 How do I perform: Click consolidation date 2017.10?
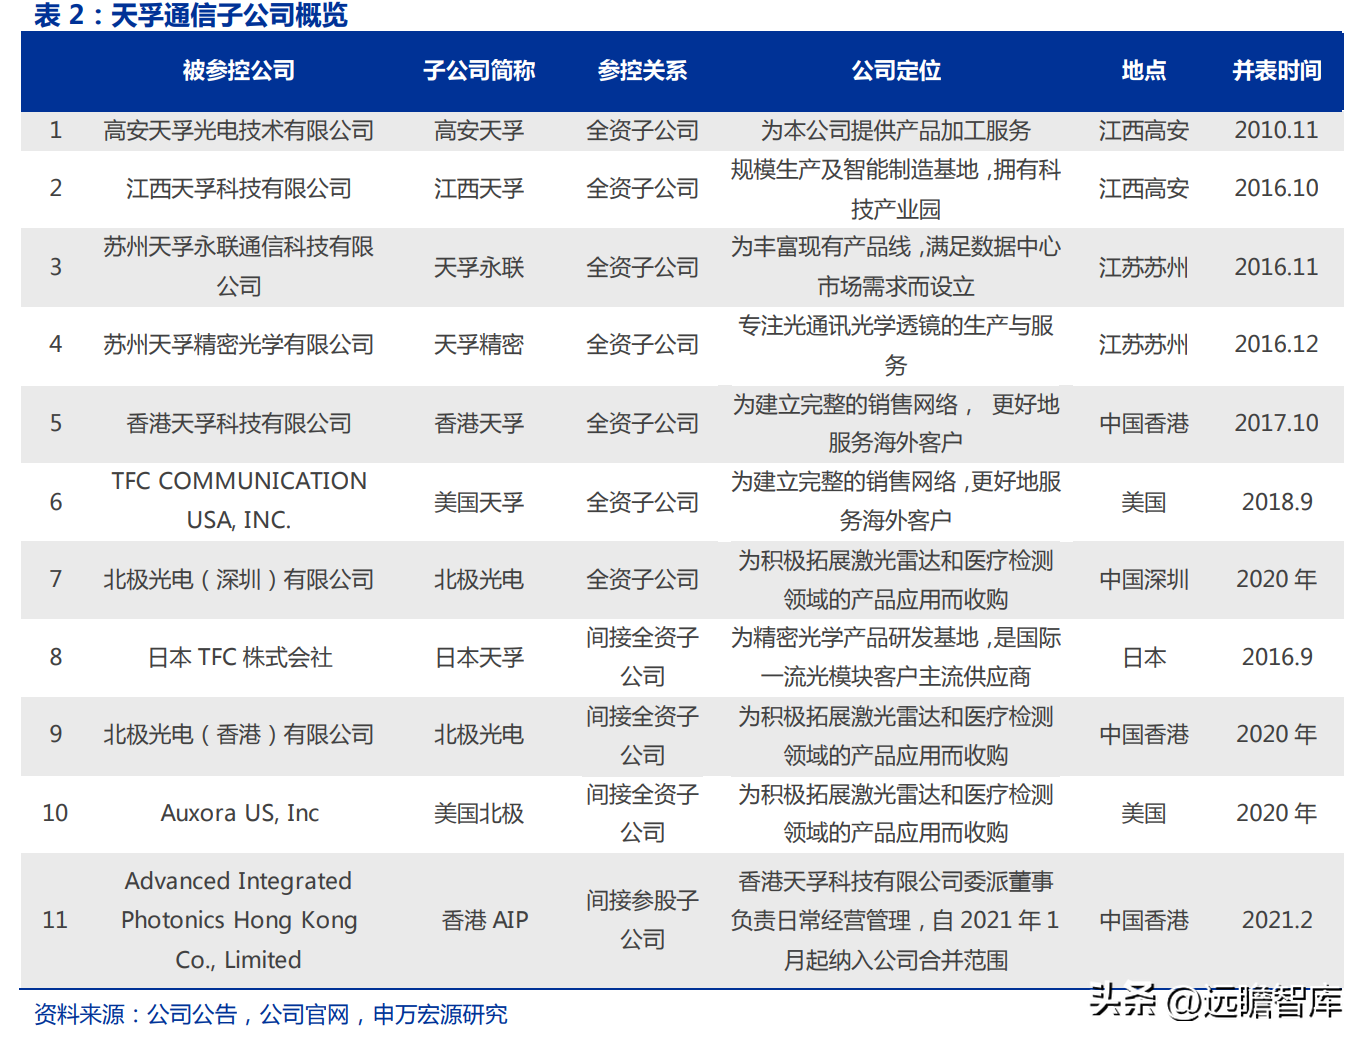(1277, 423)
